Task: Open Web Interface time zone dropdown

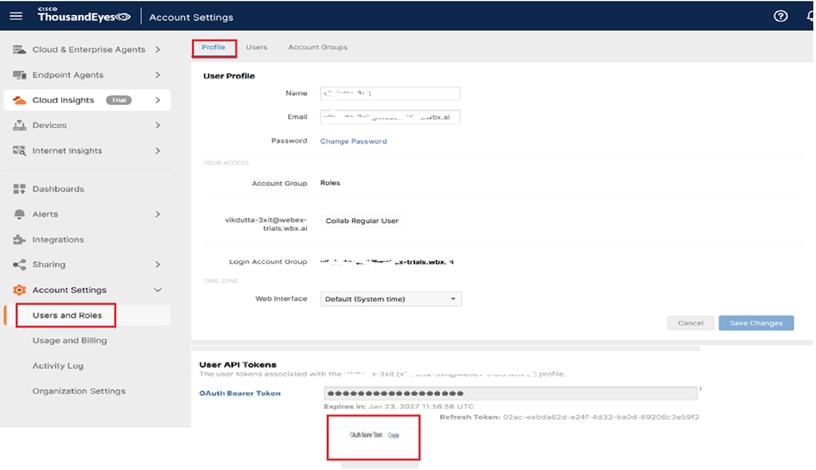Action: click(391, 299)
